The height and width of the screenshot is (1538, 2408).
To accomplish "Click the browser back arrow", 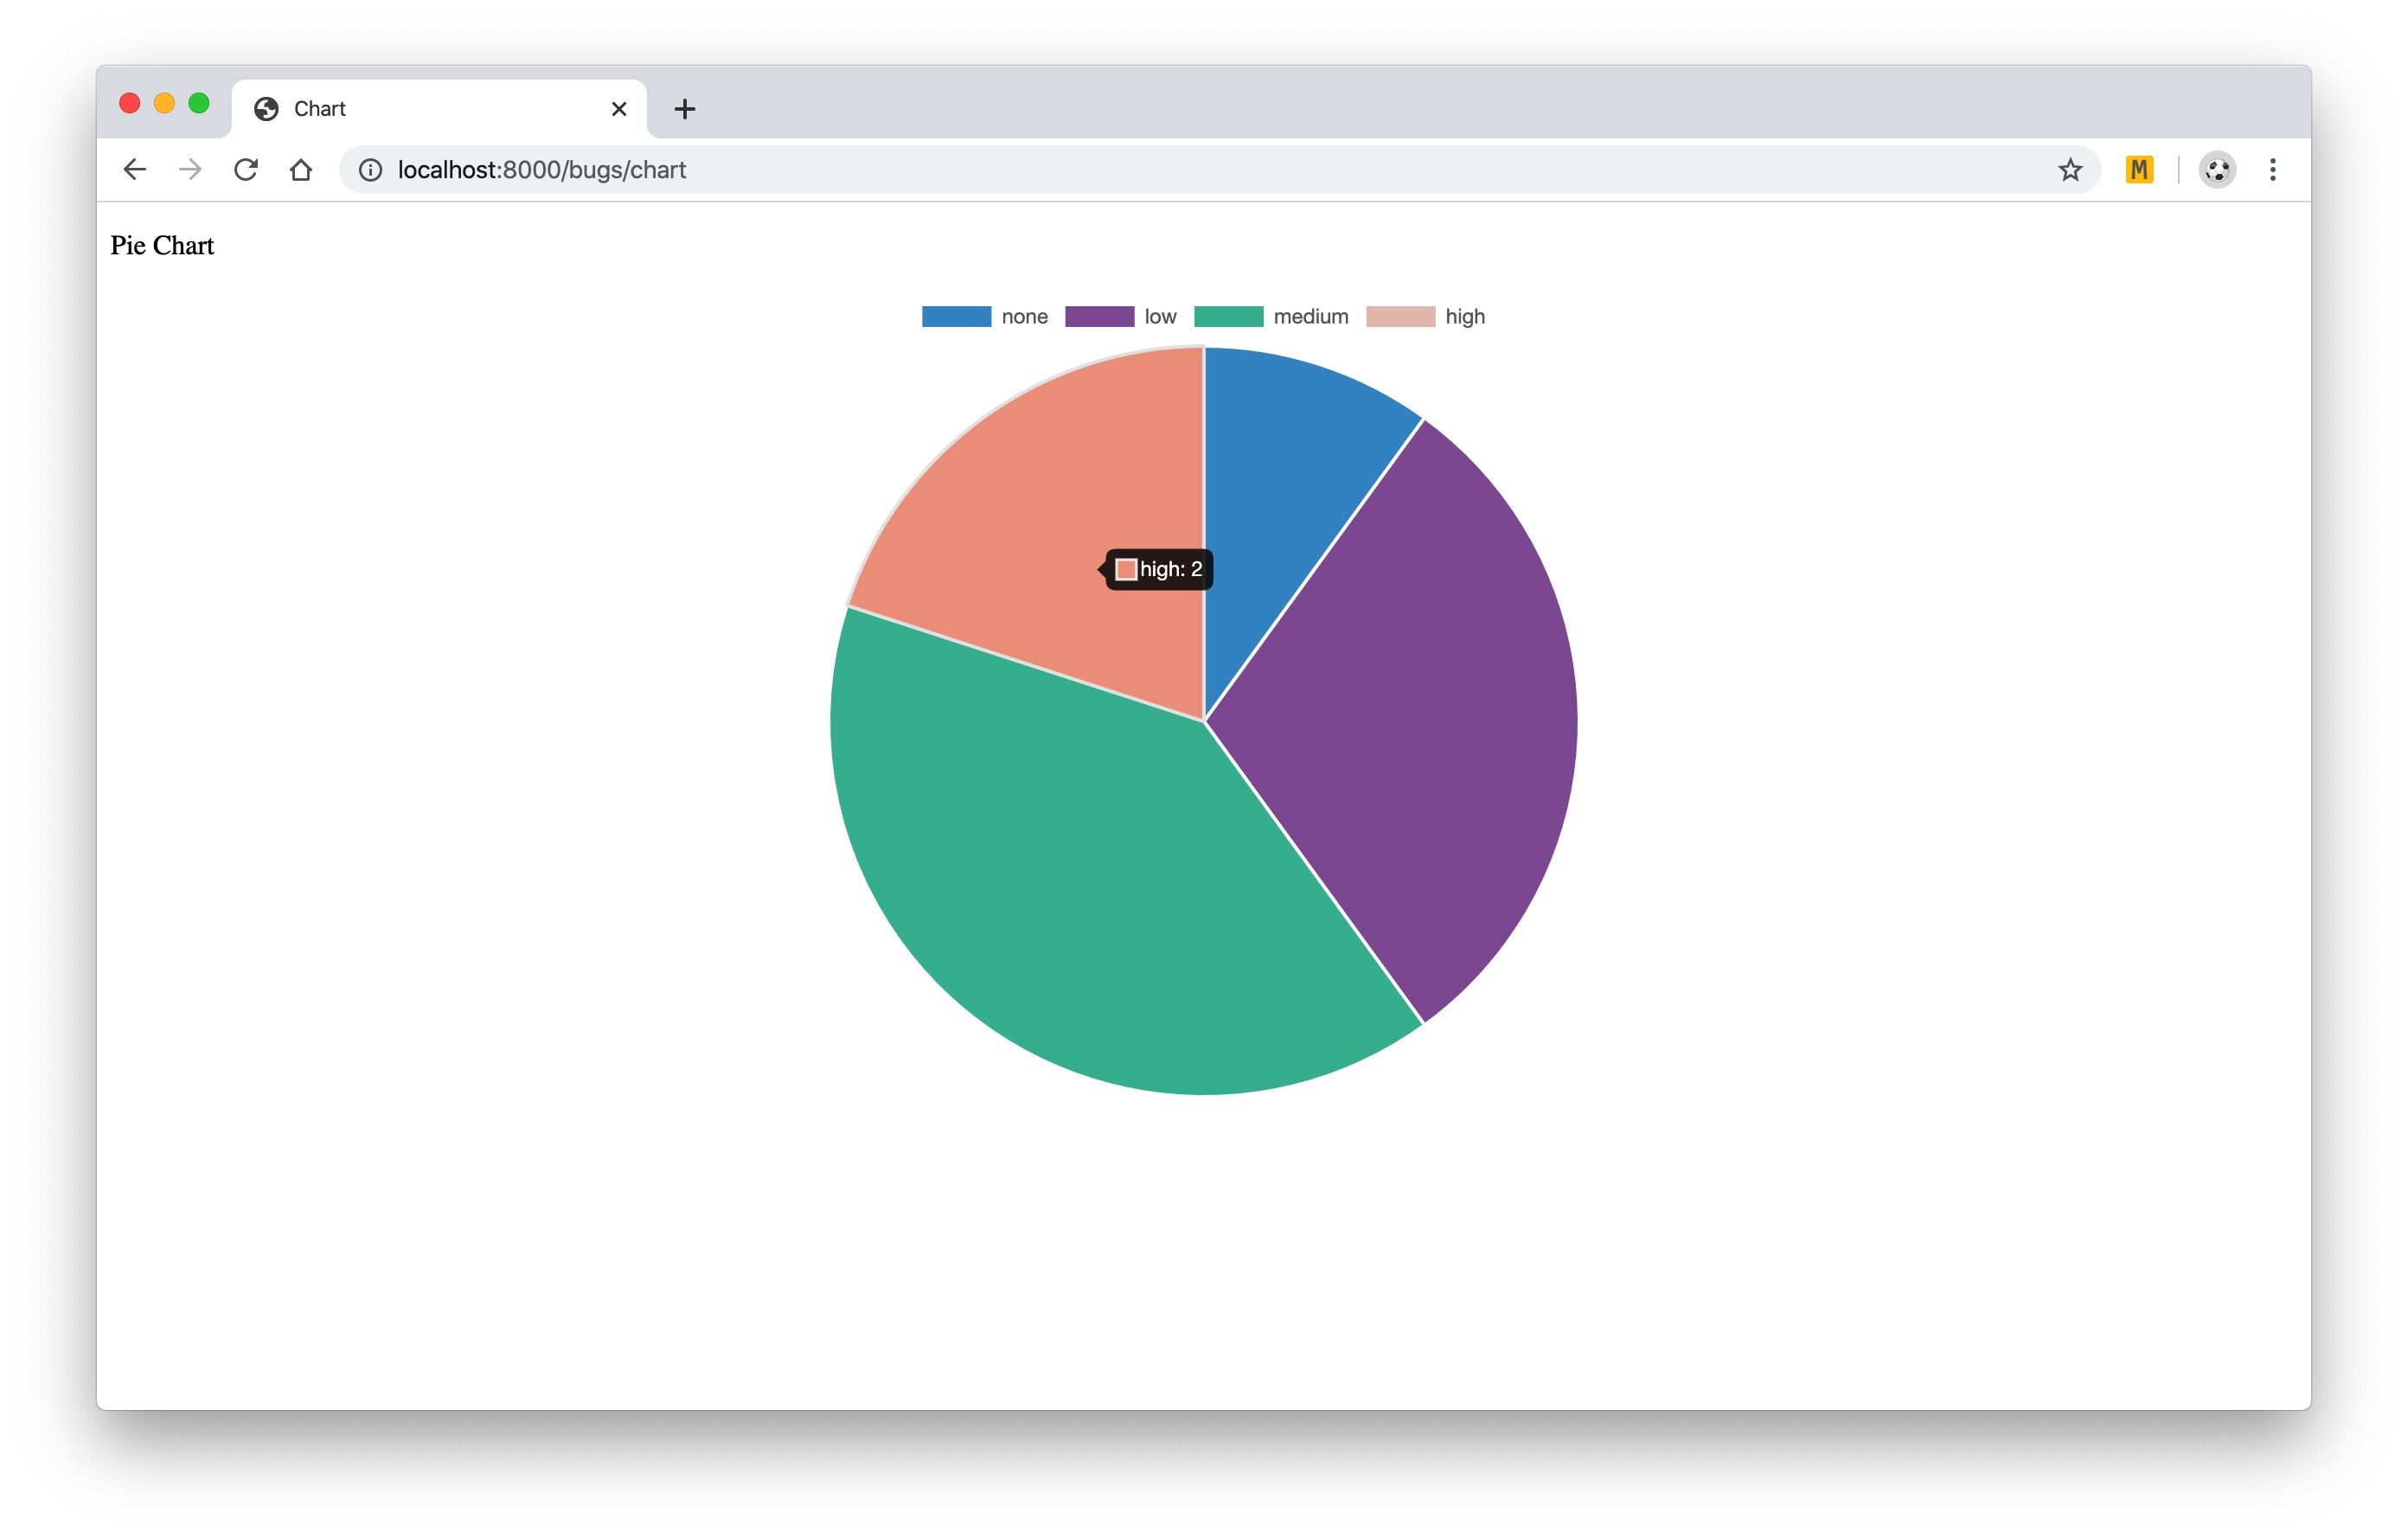I will [134, 170].
